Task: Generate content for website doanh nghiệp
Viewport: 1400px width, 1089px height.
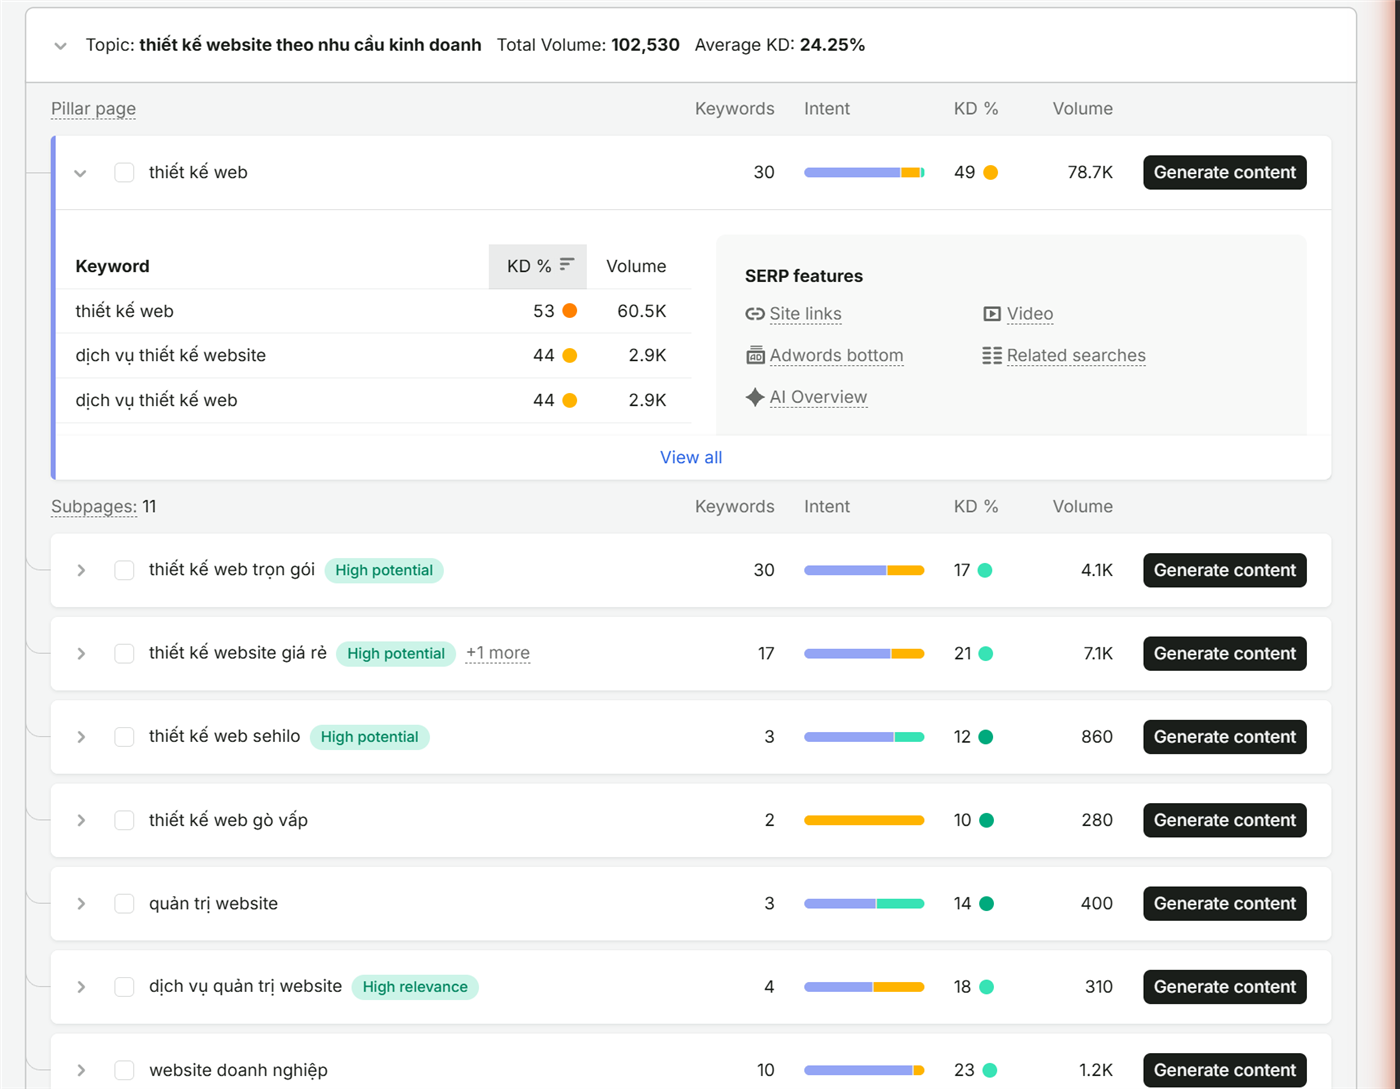Action: pos(1225,1070)
